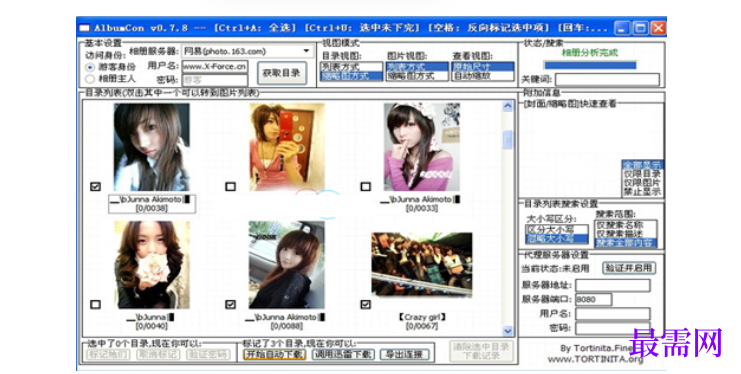Choose 仅搜索名称 in search scope
The height and width of the screenshot is (374, 741).
[625, 225]
